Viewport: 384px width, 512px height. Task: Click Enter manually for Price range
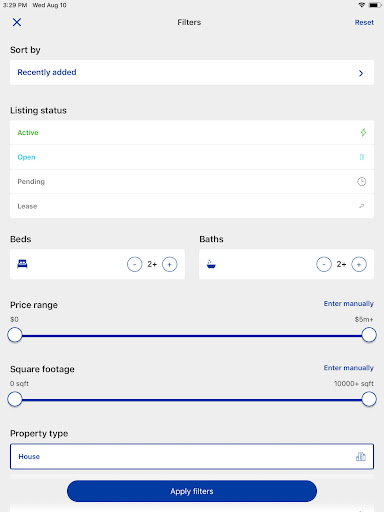pos(349,304)
